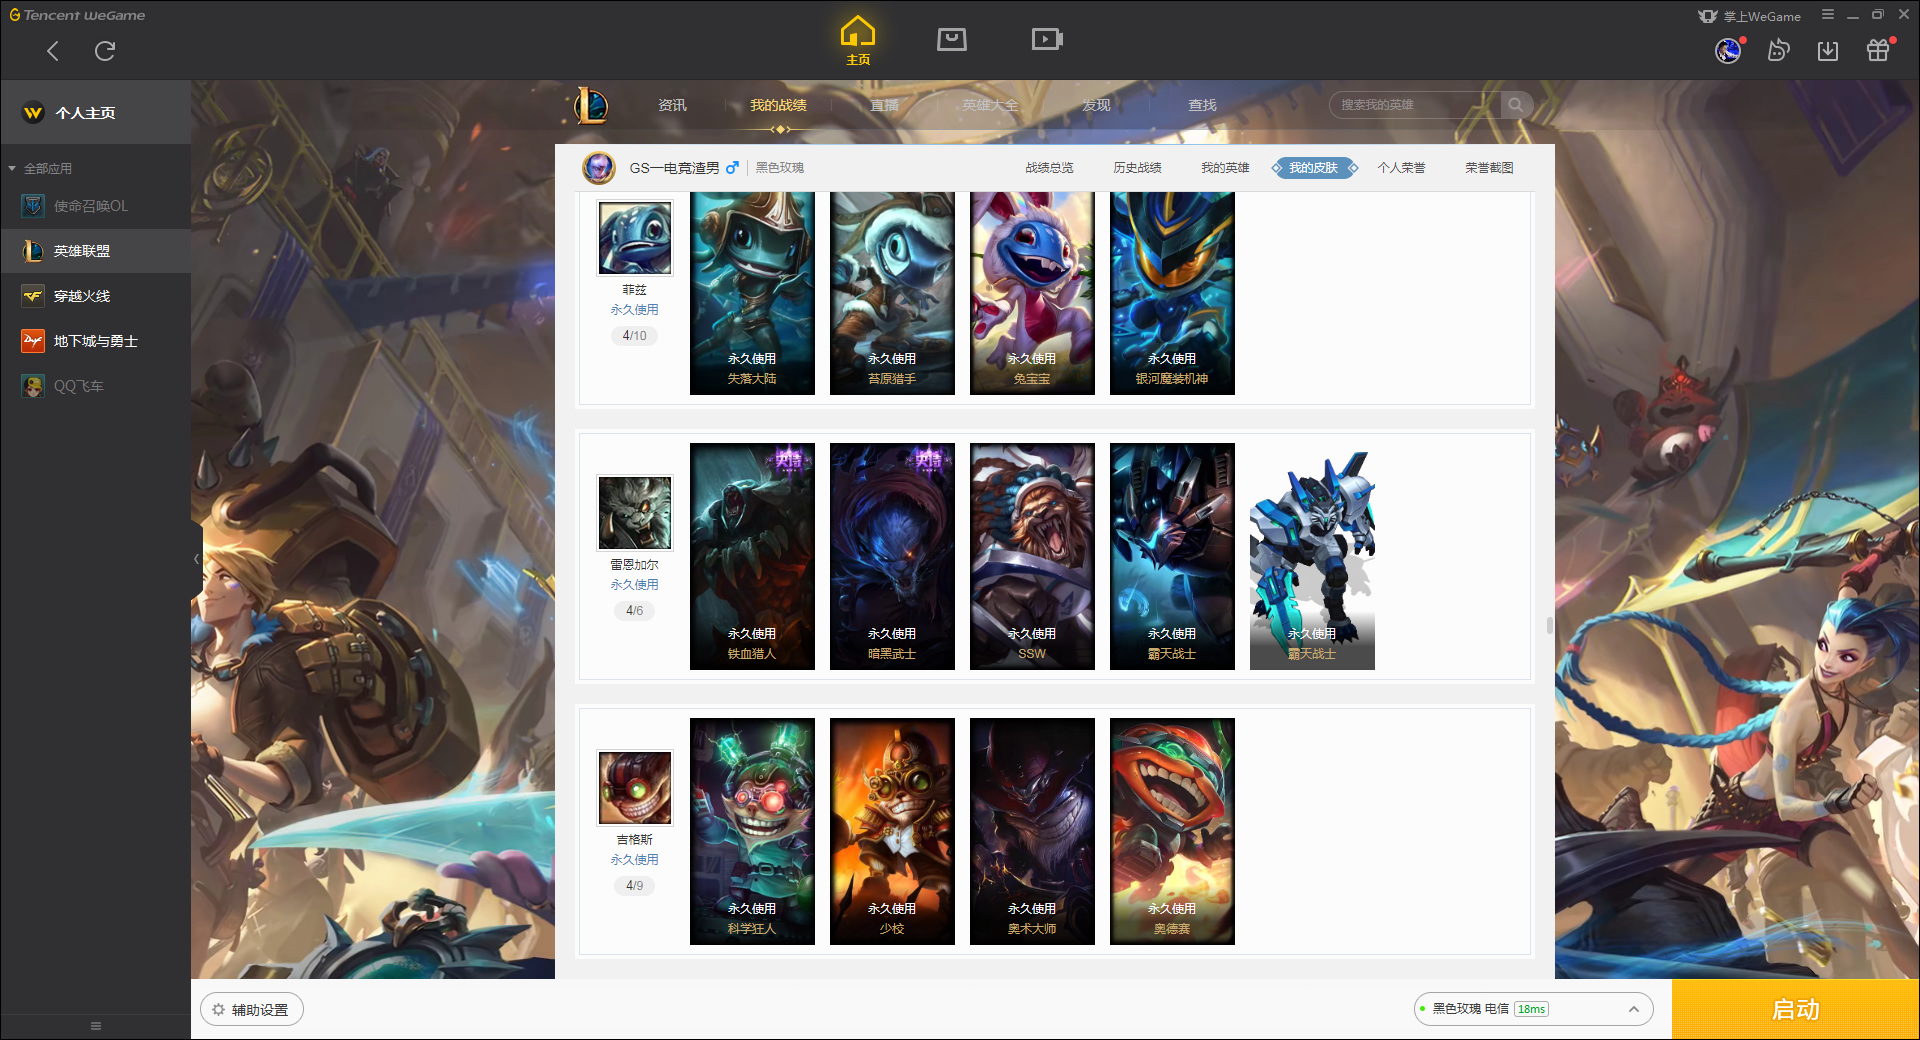Click the 搜索我的英雄 search field
The width and height of the screenshot is (1920, 1040).
coord(1415,105)
